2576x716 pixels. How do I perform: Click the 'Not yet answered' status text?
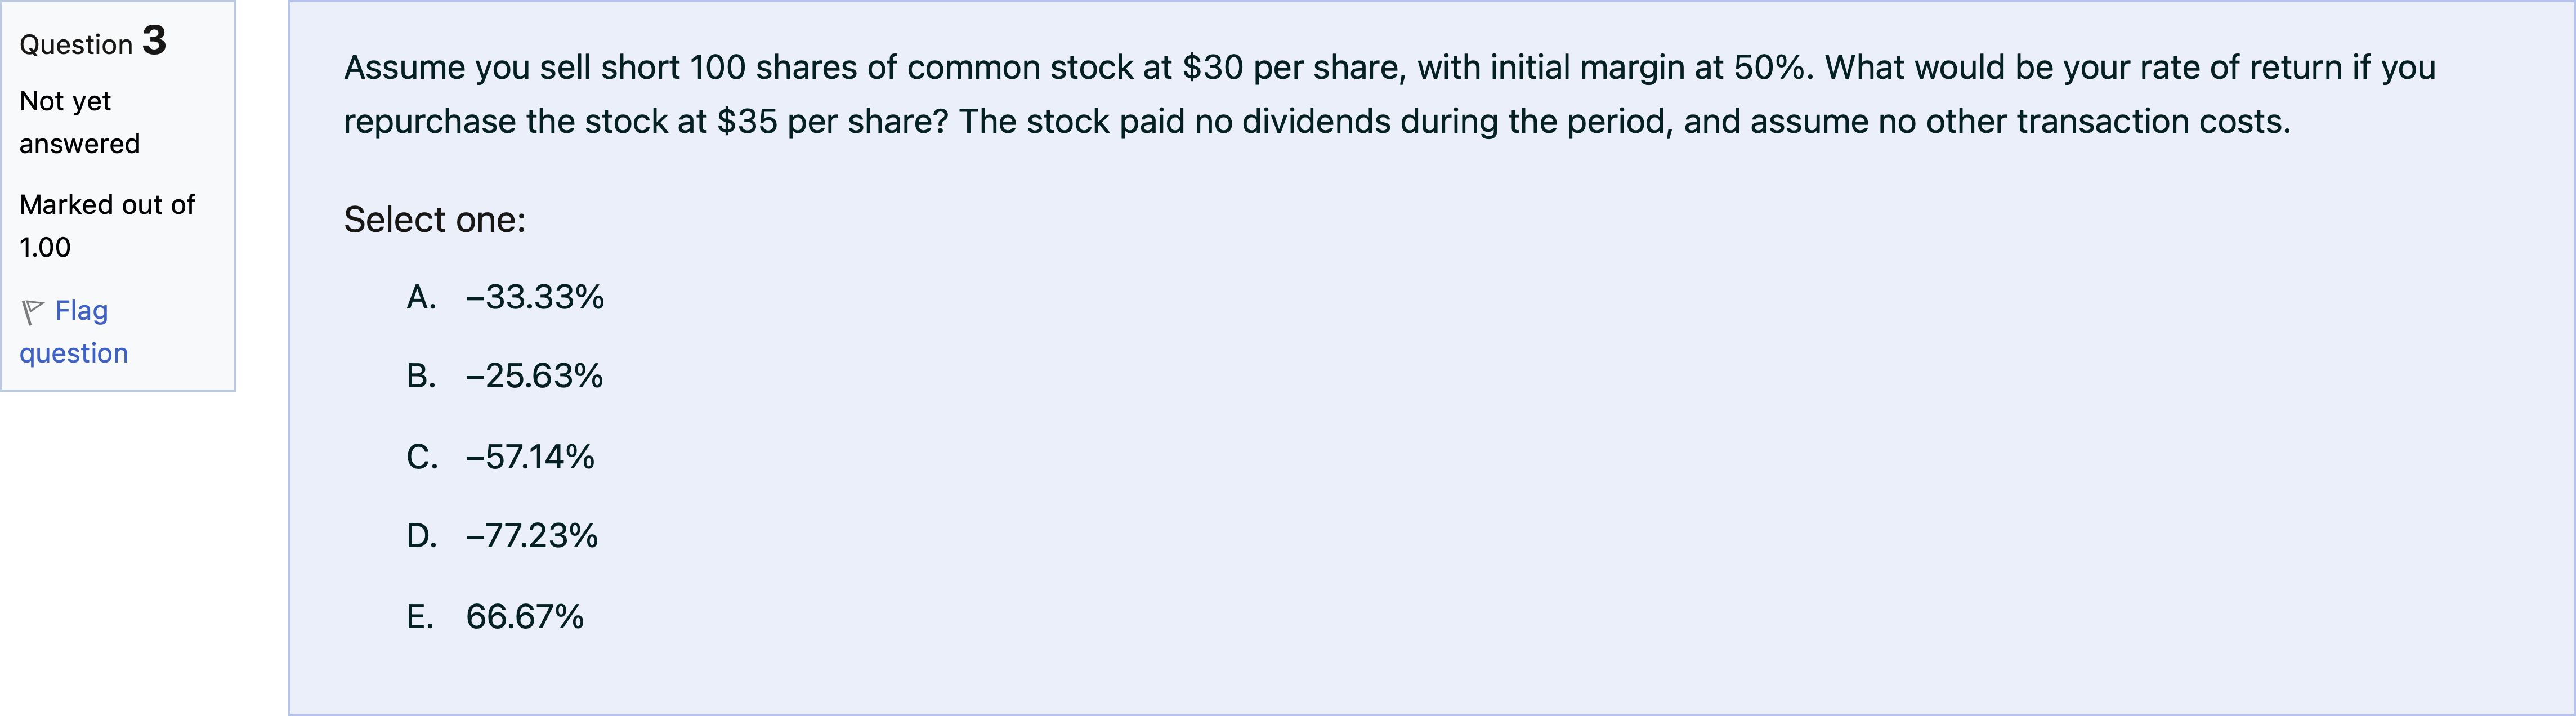(79, 122)
